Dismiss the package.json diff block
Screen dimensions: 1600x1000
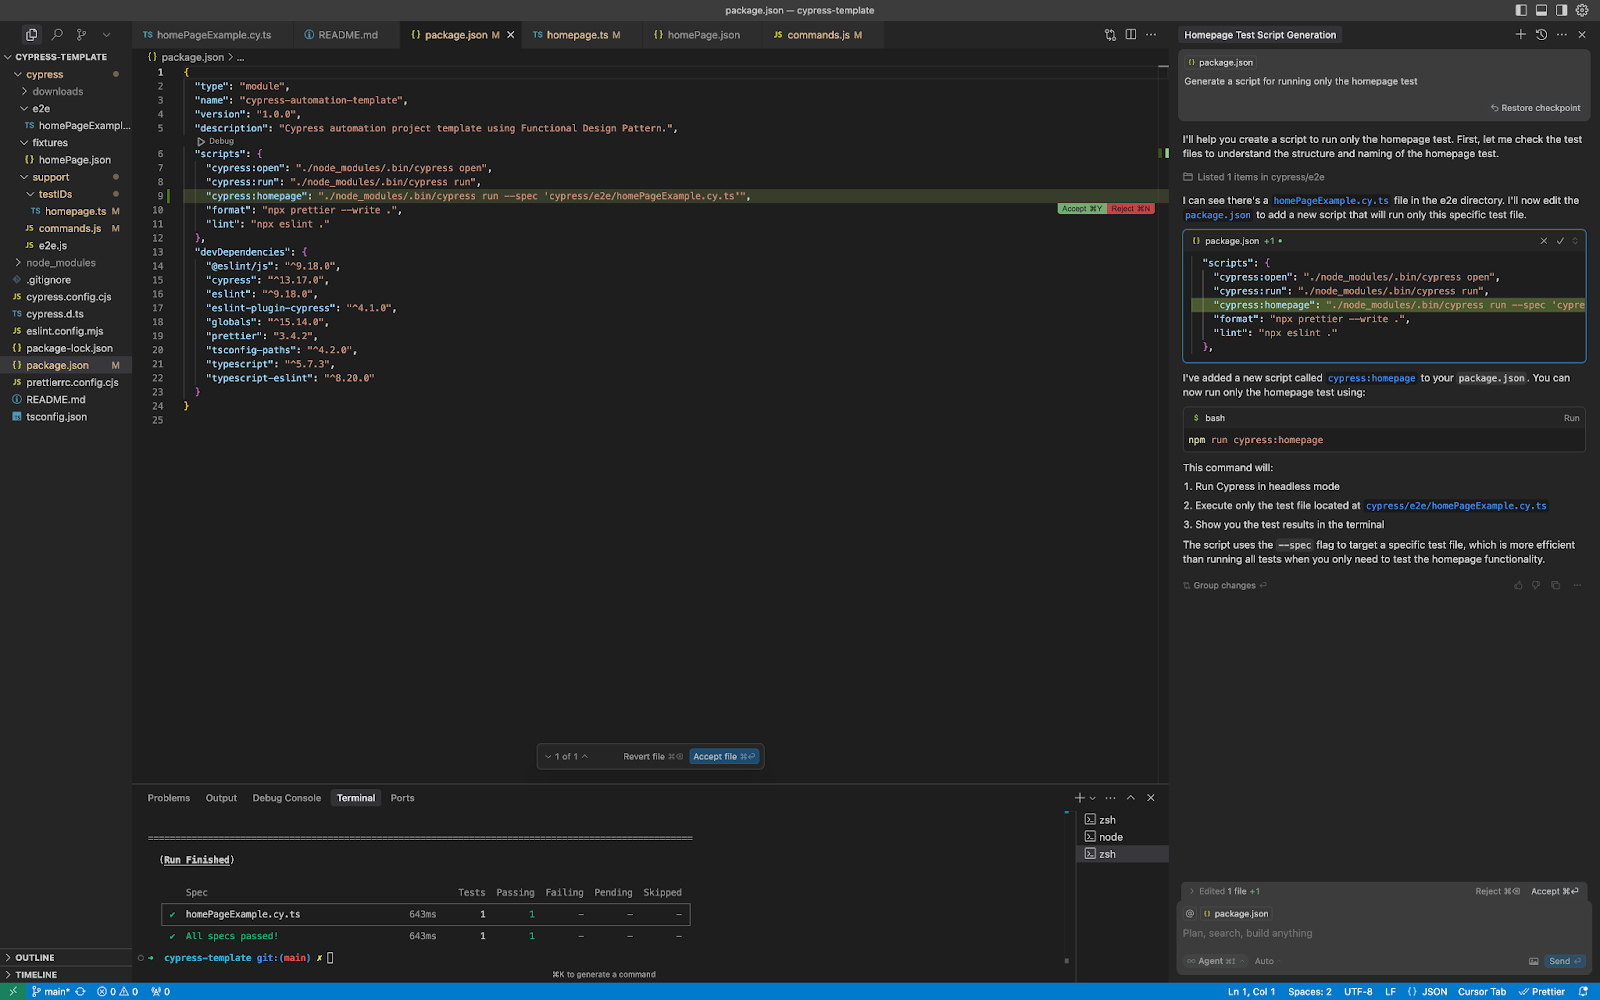[1544, 241]
